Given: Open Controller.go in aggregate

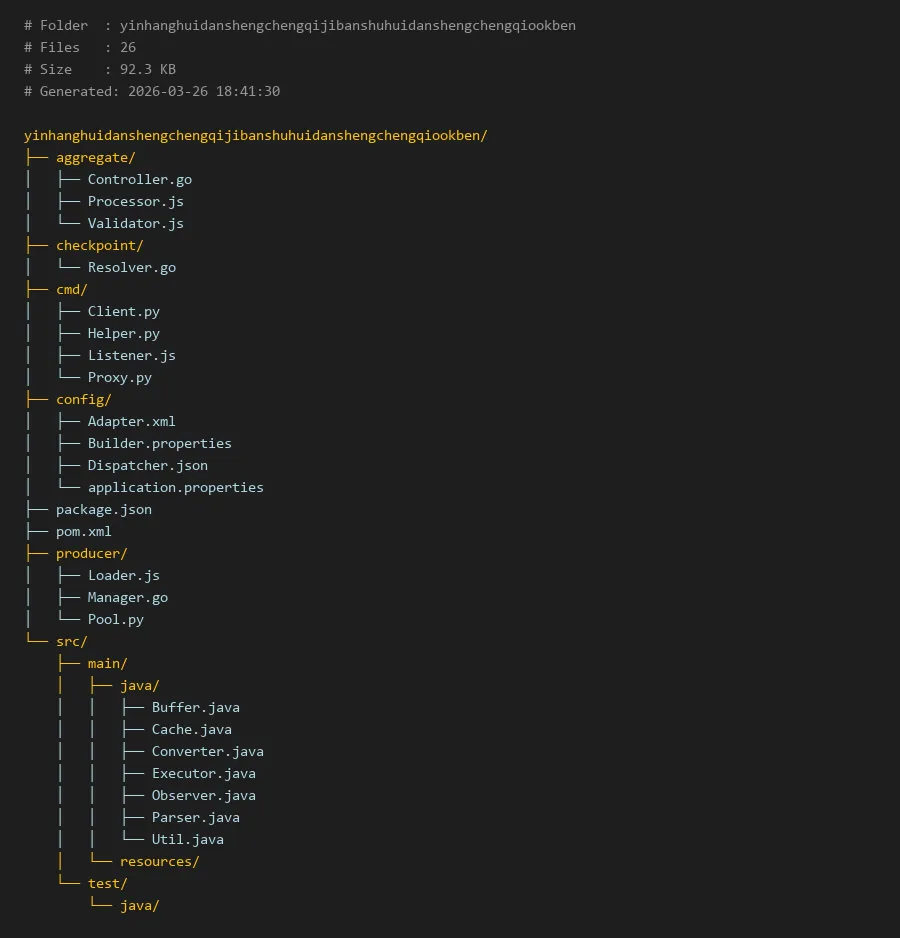Looking at the screenshot, I should point(139,179).
